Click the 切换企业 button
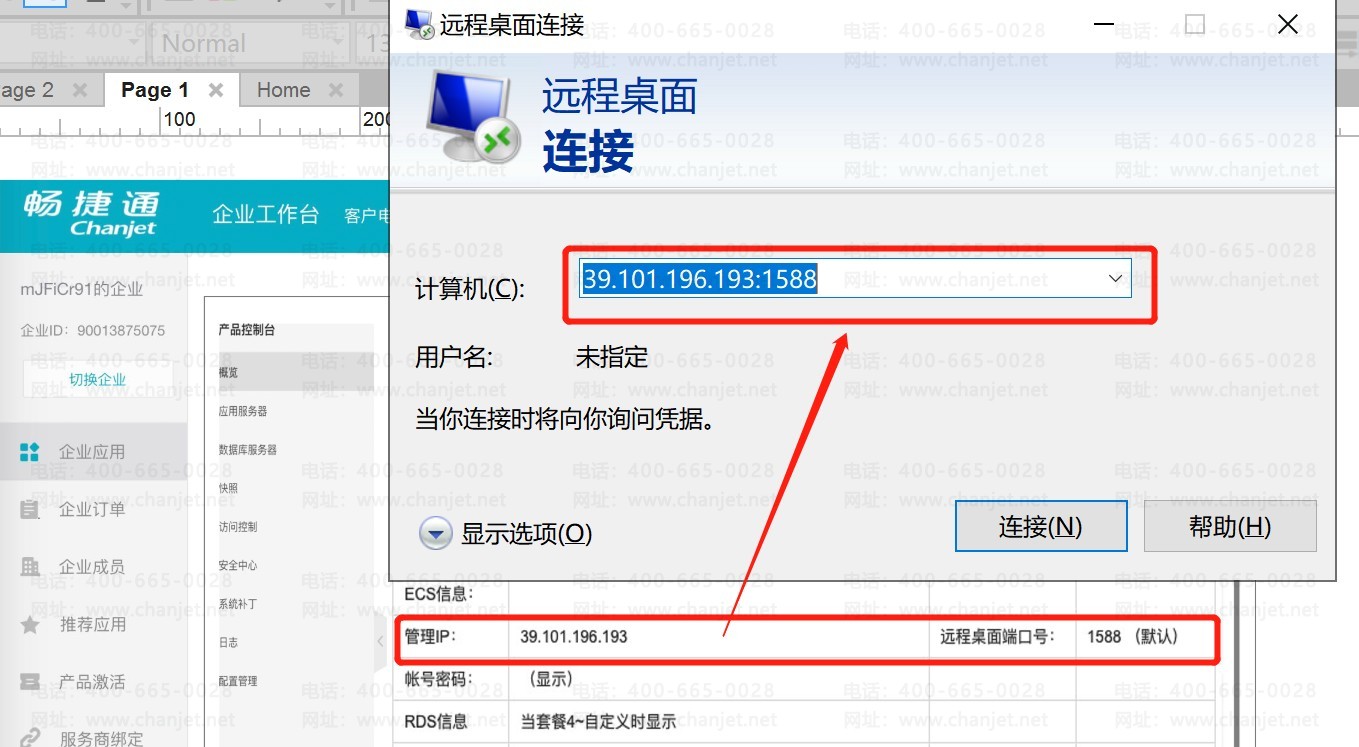Viewport: 1359px width, 747px height. pos(97,380)
